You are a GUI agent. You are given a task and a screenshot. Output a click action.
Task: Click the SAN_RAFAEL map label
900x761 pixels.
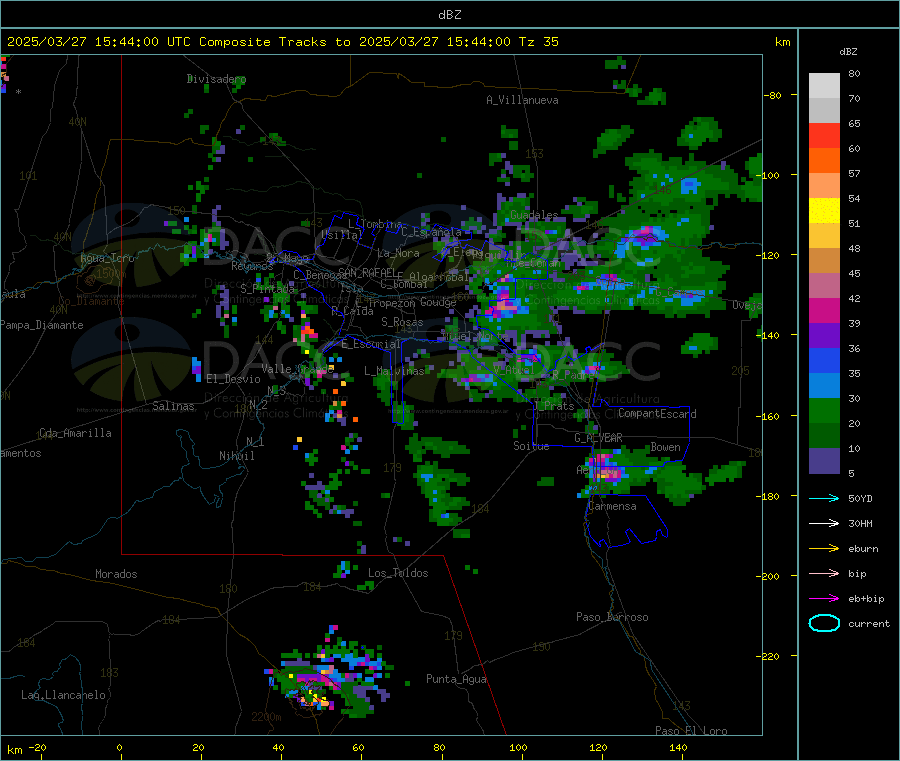pyautogui.click(x=367, y=273)
